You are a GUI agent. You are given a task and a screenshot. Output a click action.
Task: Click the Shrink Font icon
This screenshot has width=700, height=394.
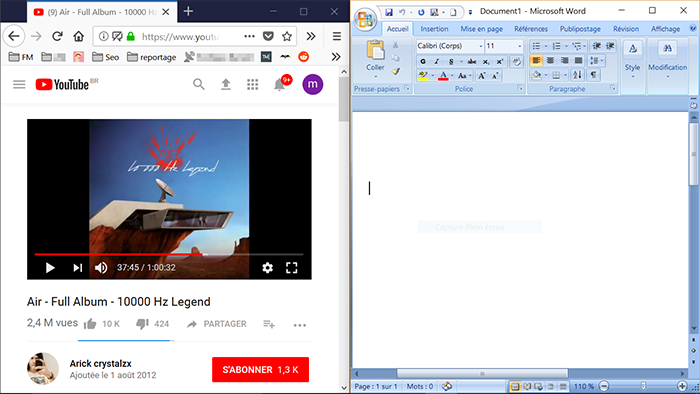point(495,75)
